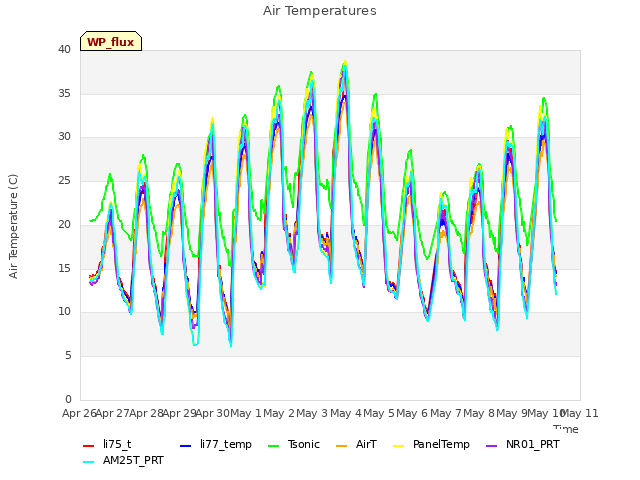The height and width of the screenshot is (480, 640).
Task: Click the cyan AM25T_PRT color swatch
Action: (89, 462)
